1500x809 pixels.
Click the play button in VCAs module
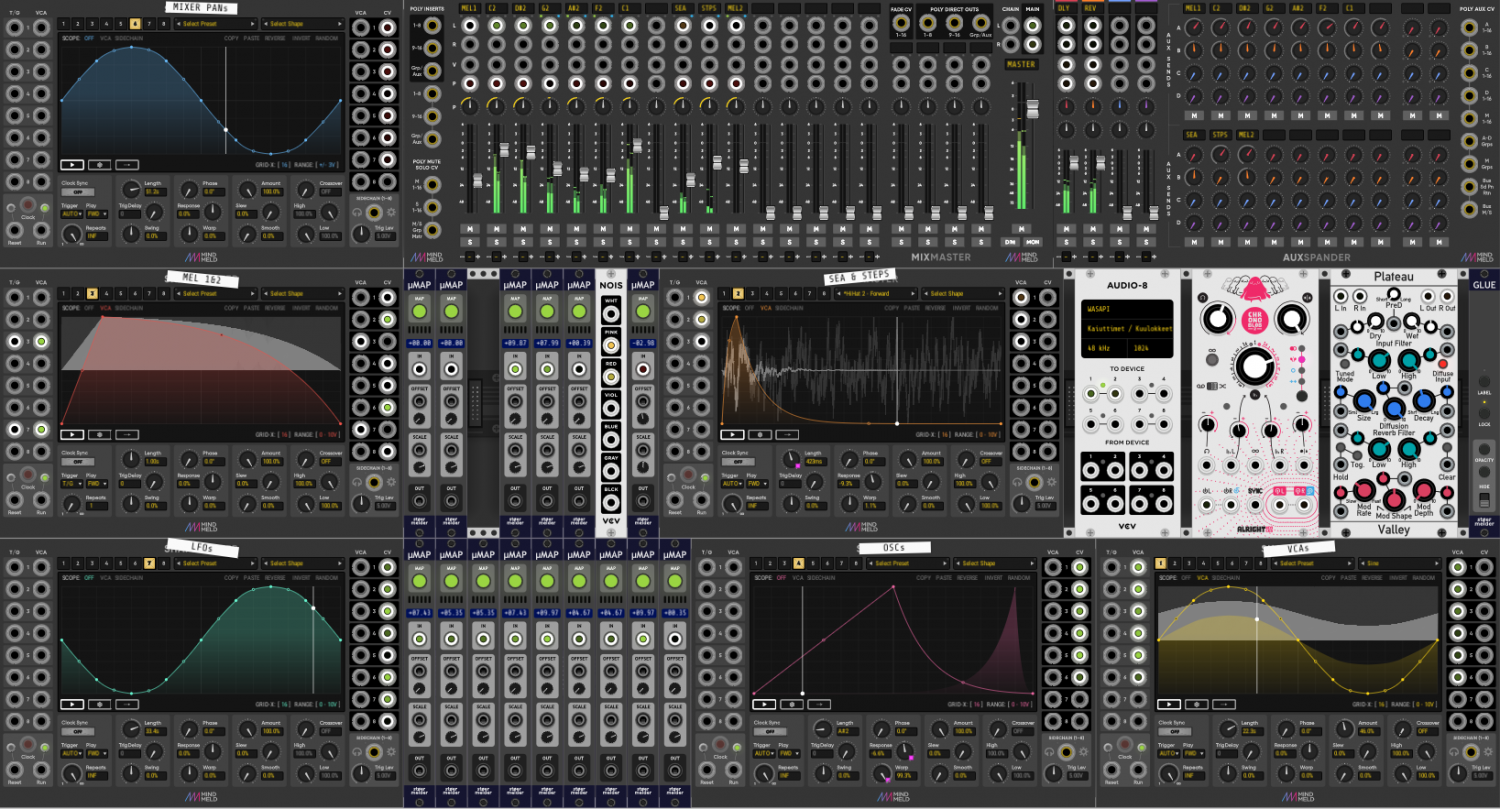coord(1169,704)
